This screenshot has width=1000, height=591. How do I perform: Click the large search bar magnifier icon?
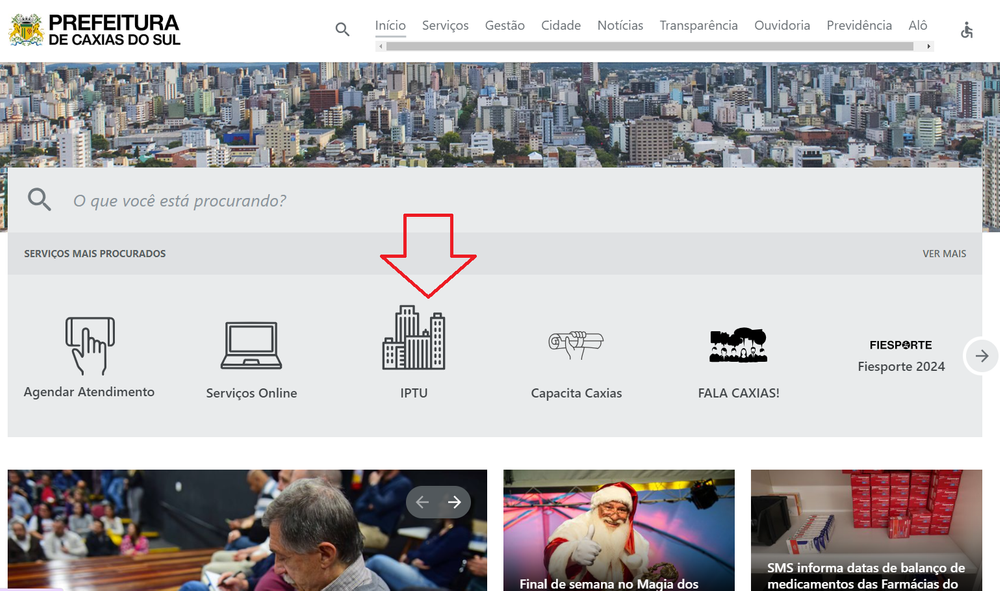tap(39, 200)
